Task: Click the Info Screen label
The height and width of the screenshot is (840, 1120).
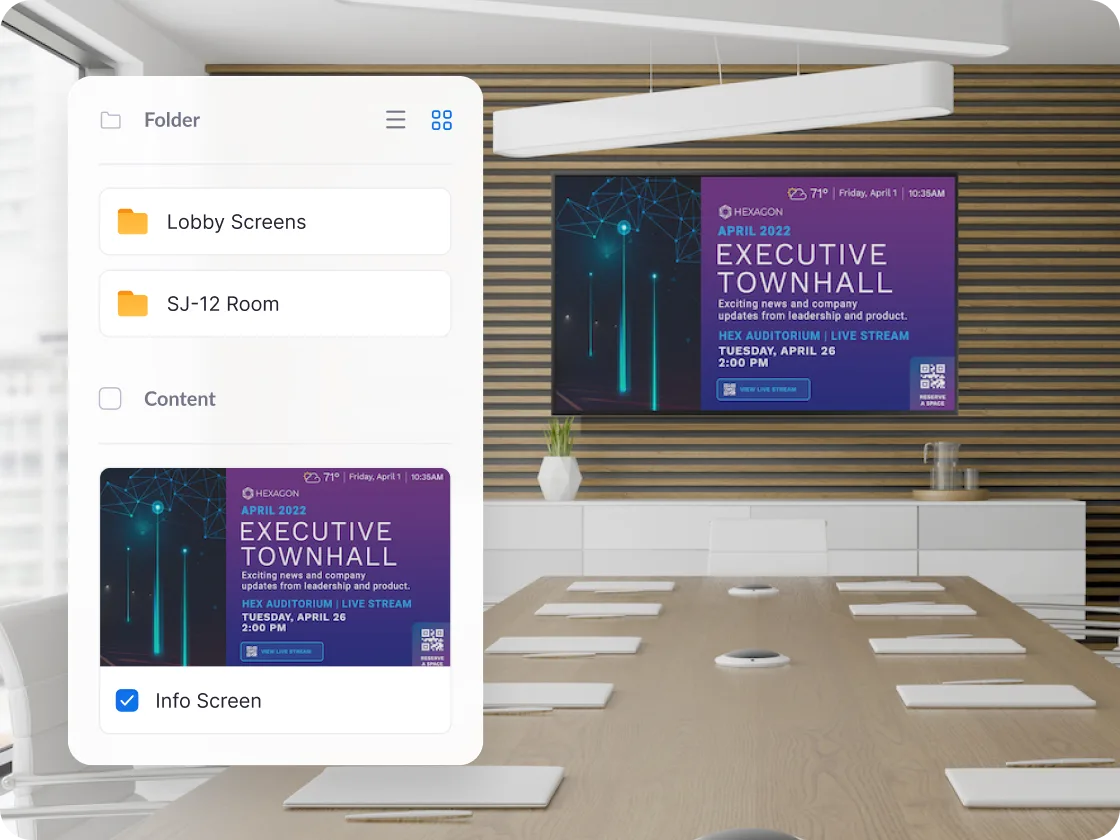Action: coord(209,701)
